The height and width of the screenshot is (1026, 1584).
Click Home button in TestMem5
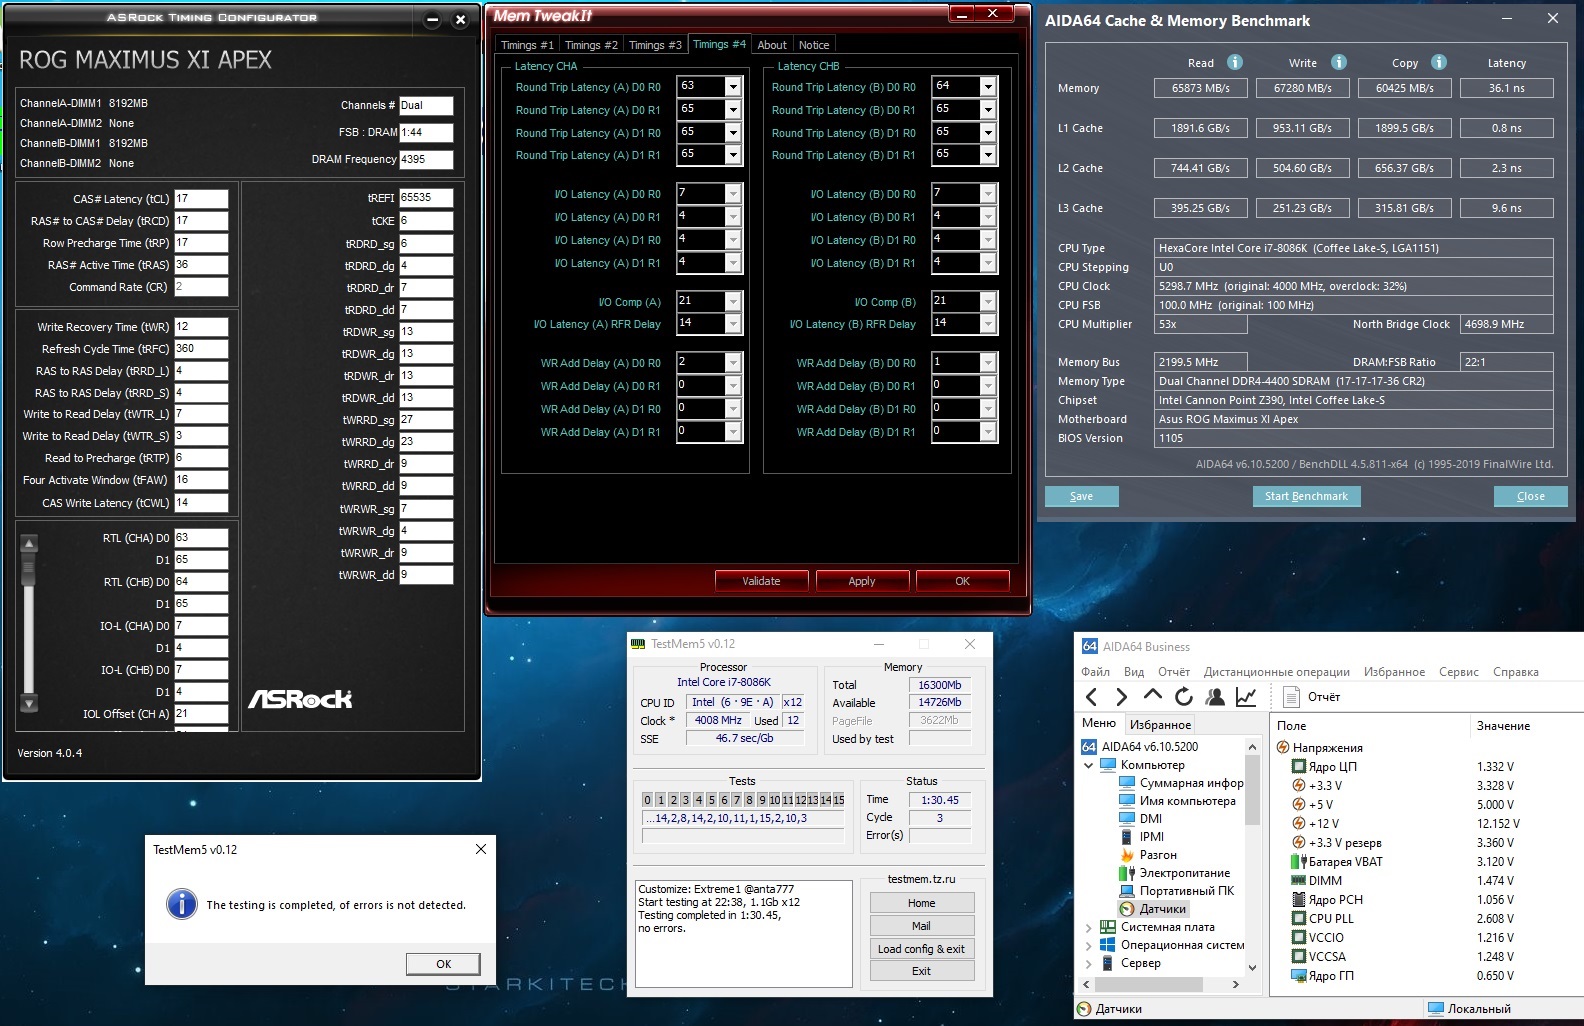coord(921,903)
